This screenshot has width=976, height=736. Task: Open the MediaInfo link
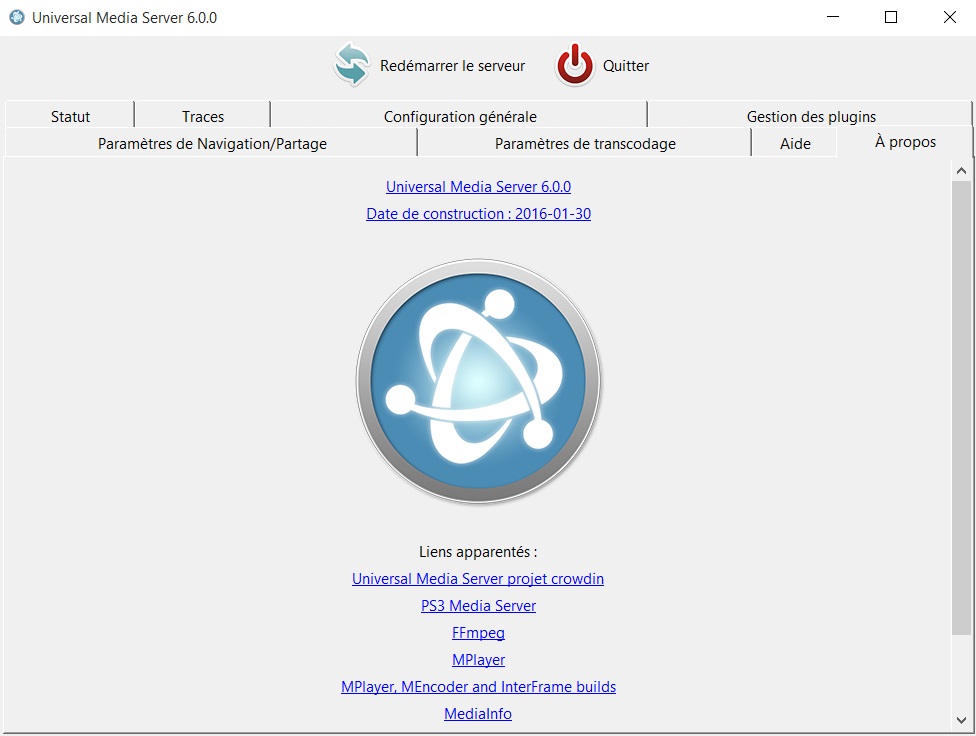click(x=478, y=714)
